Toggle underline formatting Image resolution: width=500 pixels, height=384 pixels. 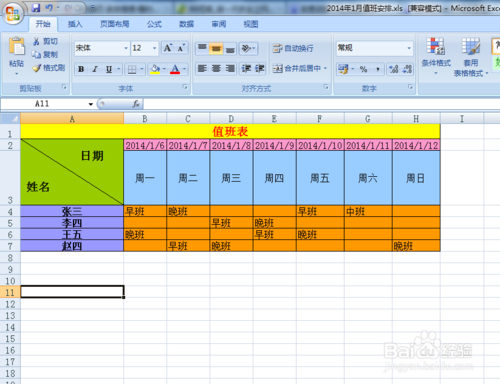click(x=109, y=69)
